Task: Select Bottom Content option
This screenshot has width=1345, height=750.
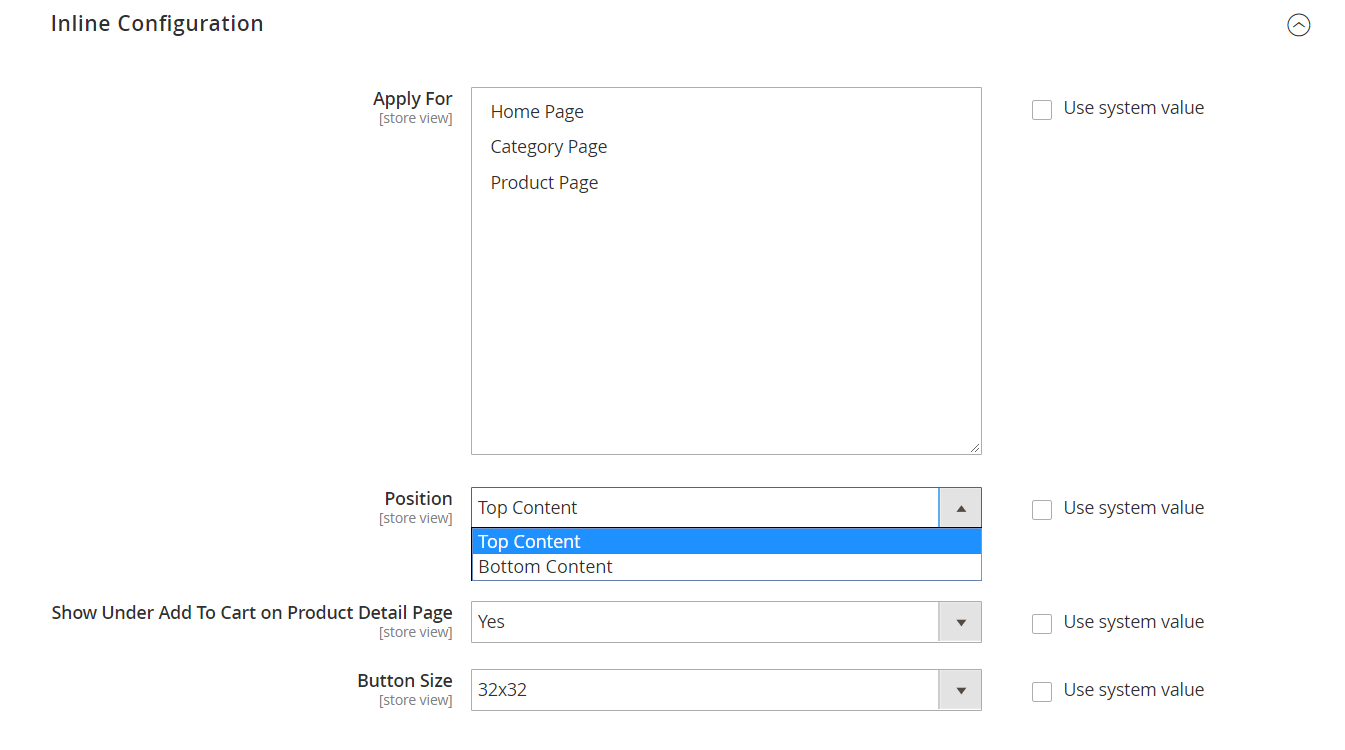Action: 725,567
